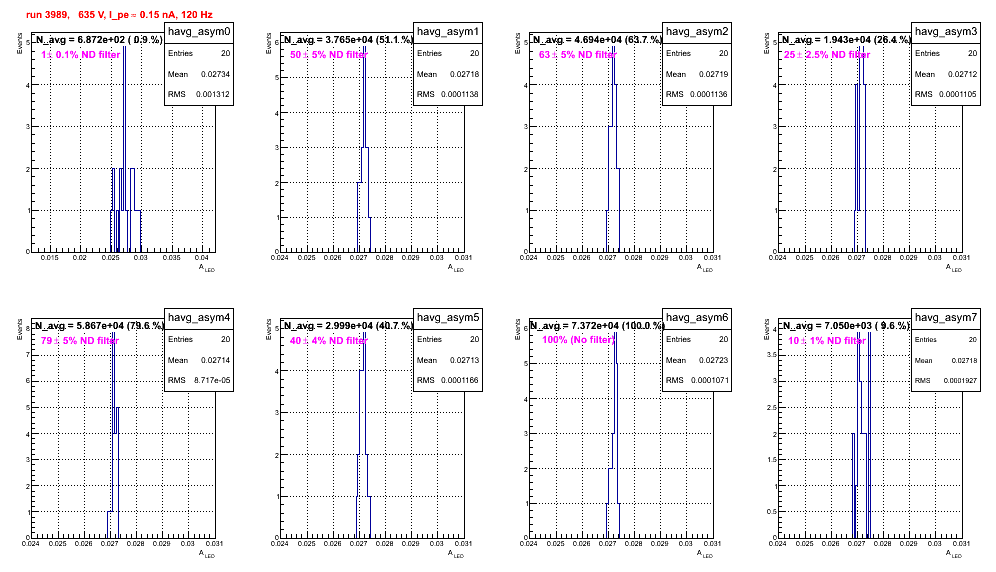
Task: Select the havg_asym1 stats box title
Action: pos(448,32)
